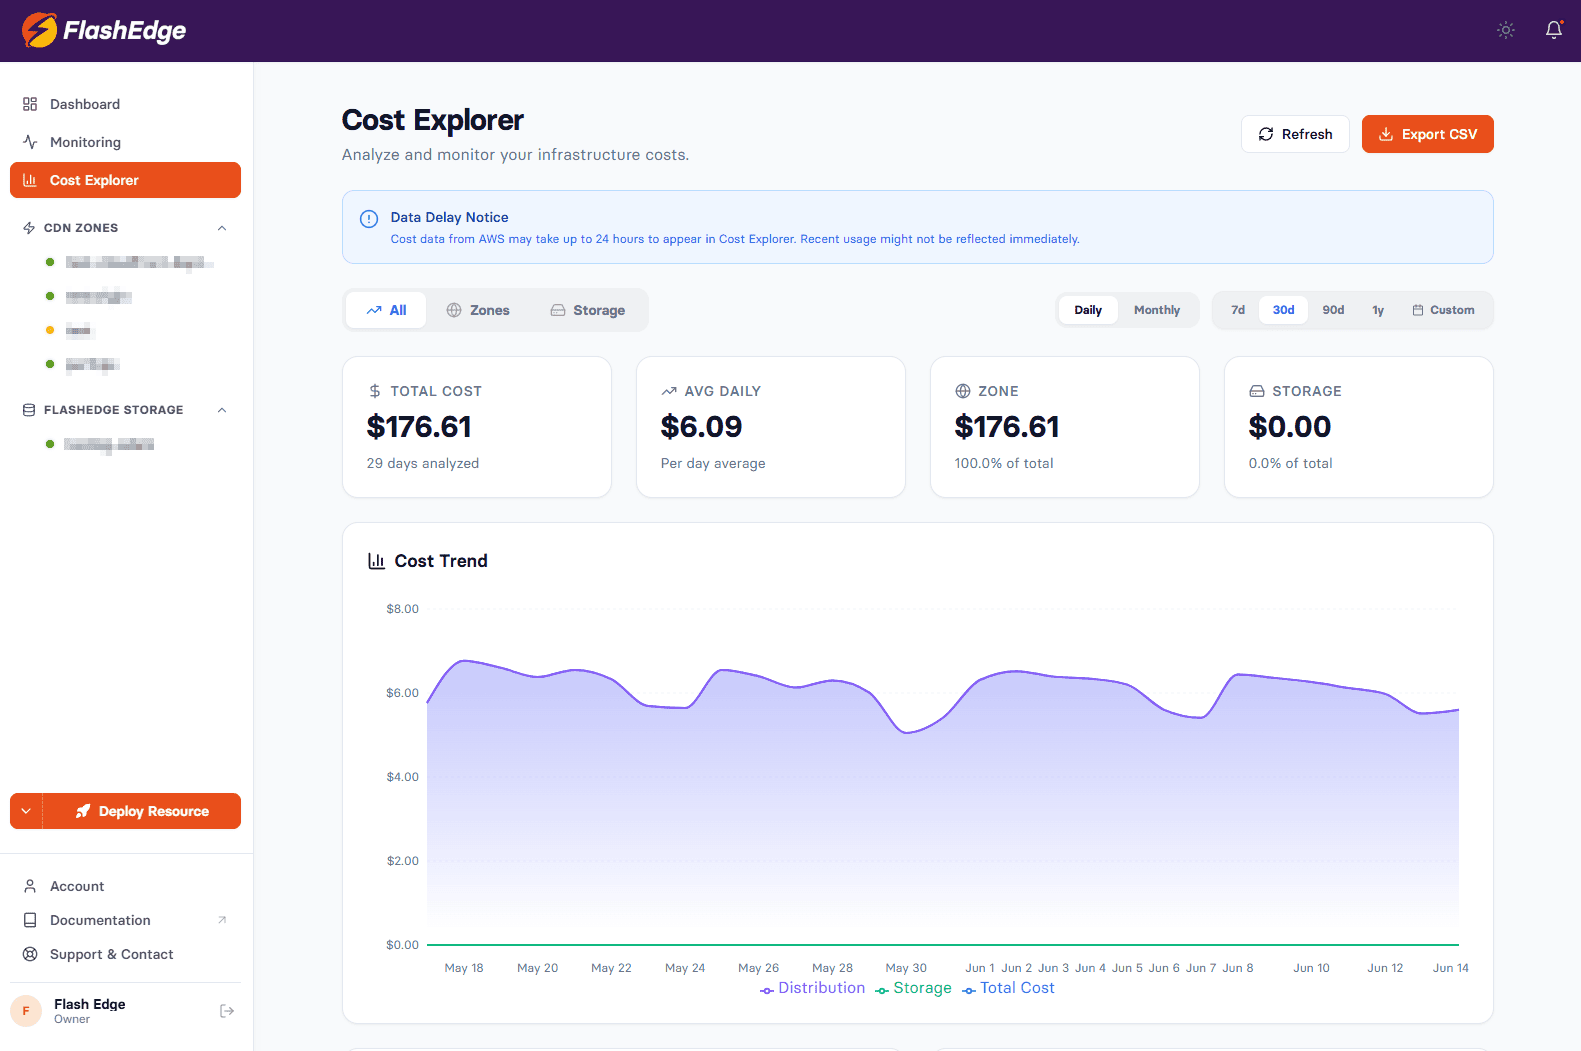Select the Daily granularity option
Screen dimensions: 1581x1051
(1088, 310)
